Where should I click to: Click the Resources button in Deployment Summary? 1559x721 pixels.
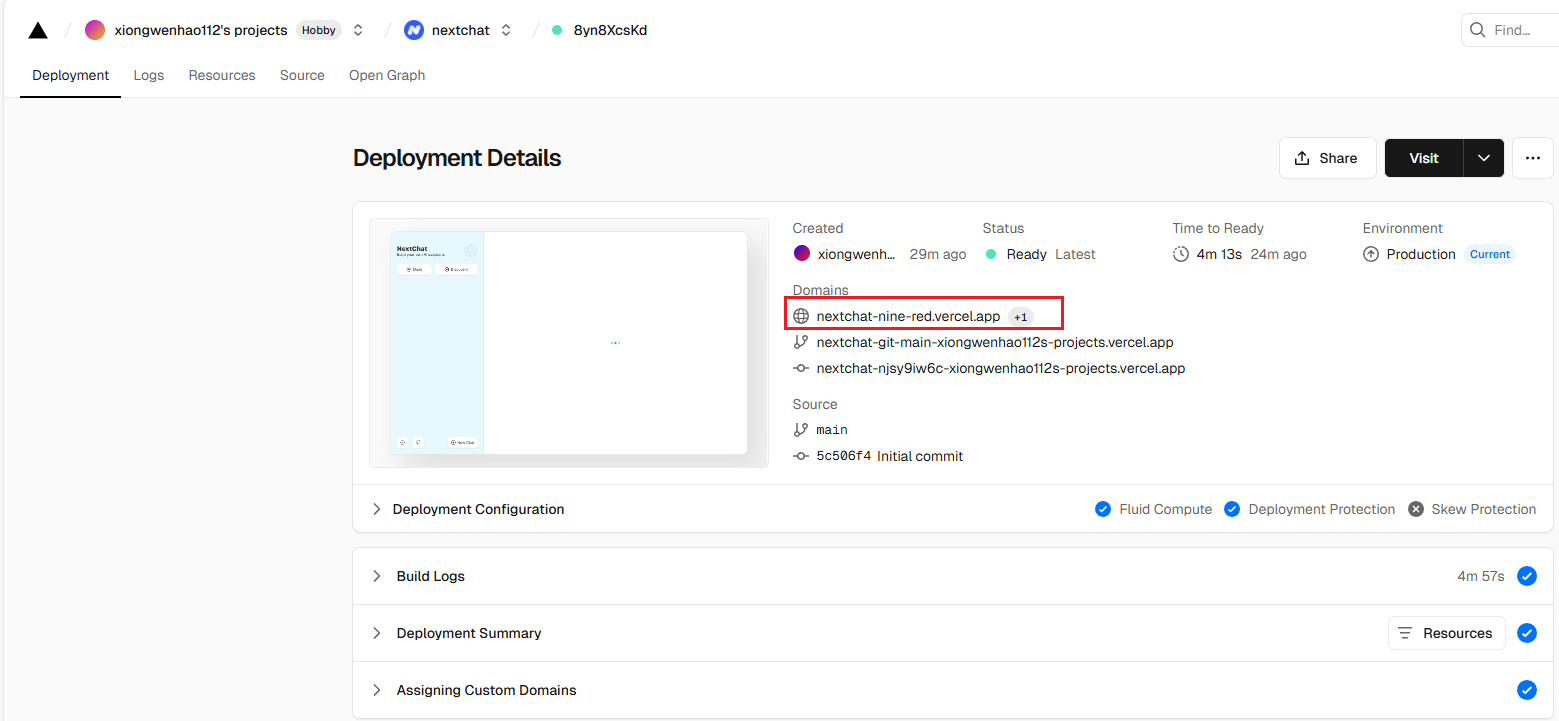click(x=1446, y=633)
